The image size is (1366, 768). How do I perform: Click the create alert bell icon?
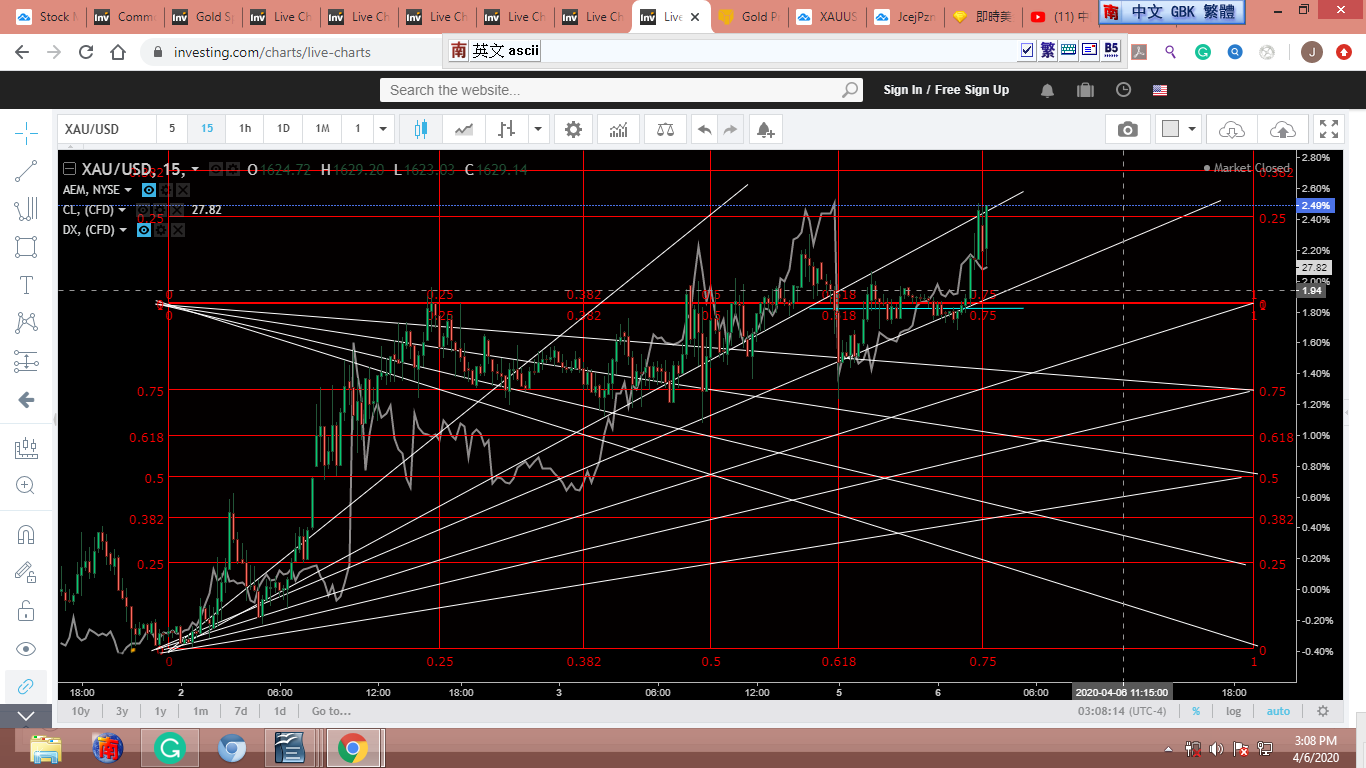tap(764, 129)
